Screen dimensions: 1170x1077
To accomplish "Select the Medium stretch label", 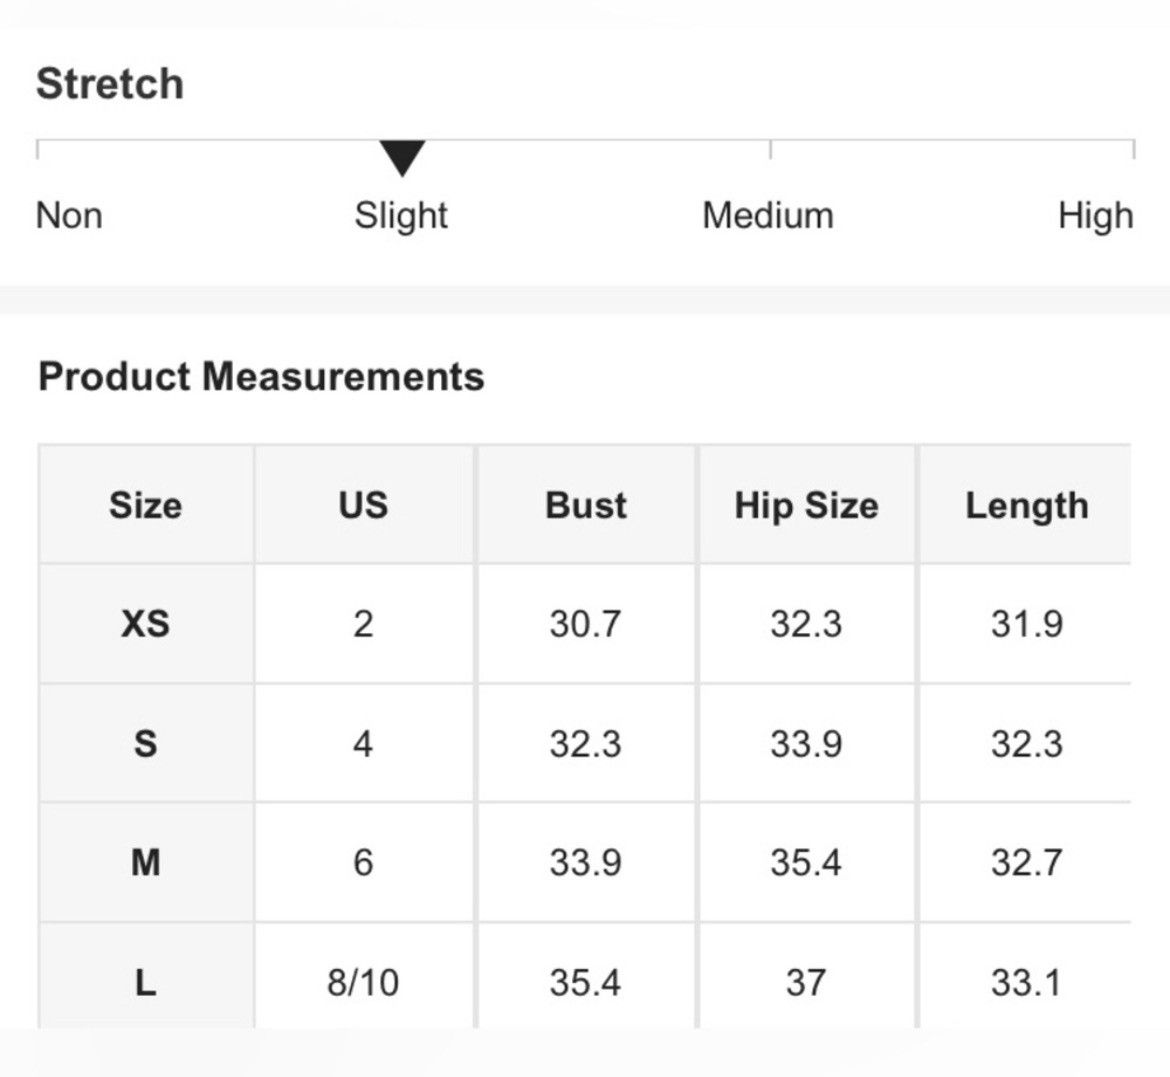I will click(x=768, y=216).
